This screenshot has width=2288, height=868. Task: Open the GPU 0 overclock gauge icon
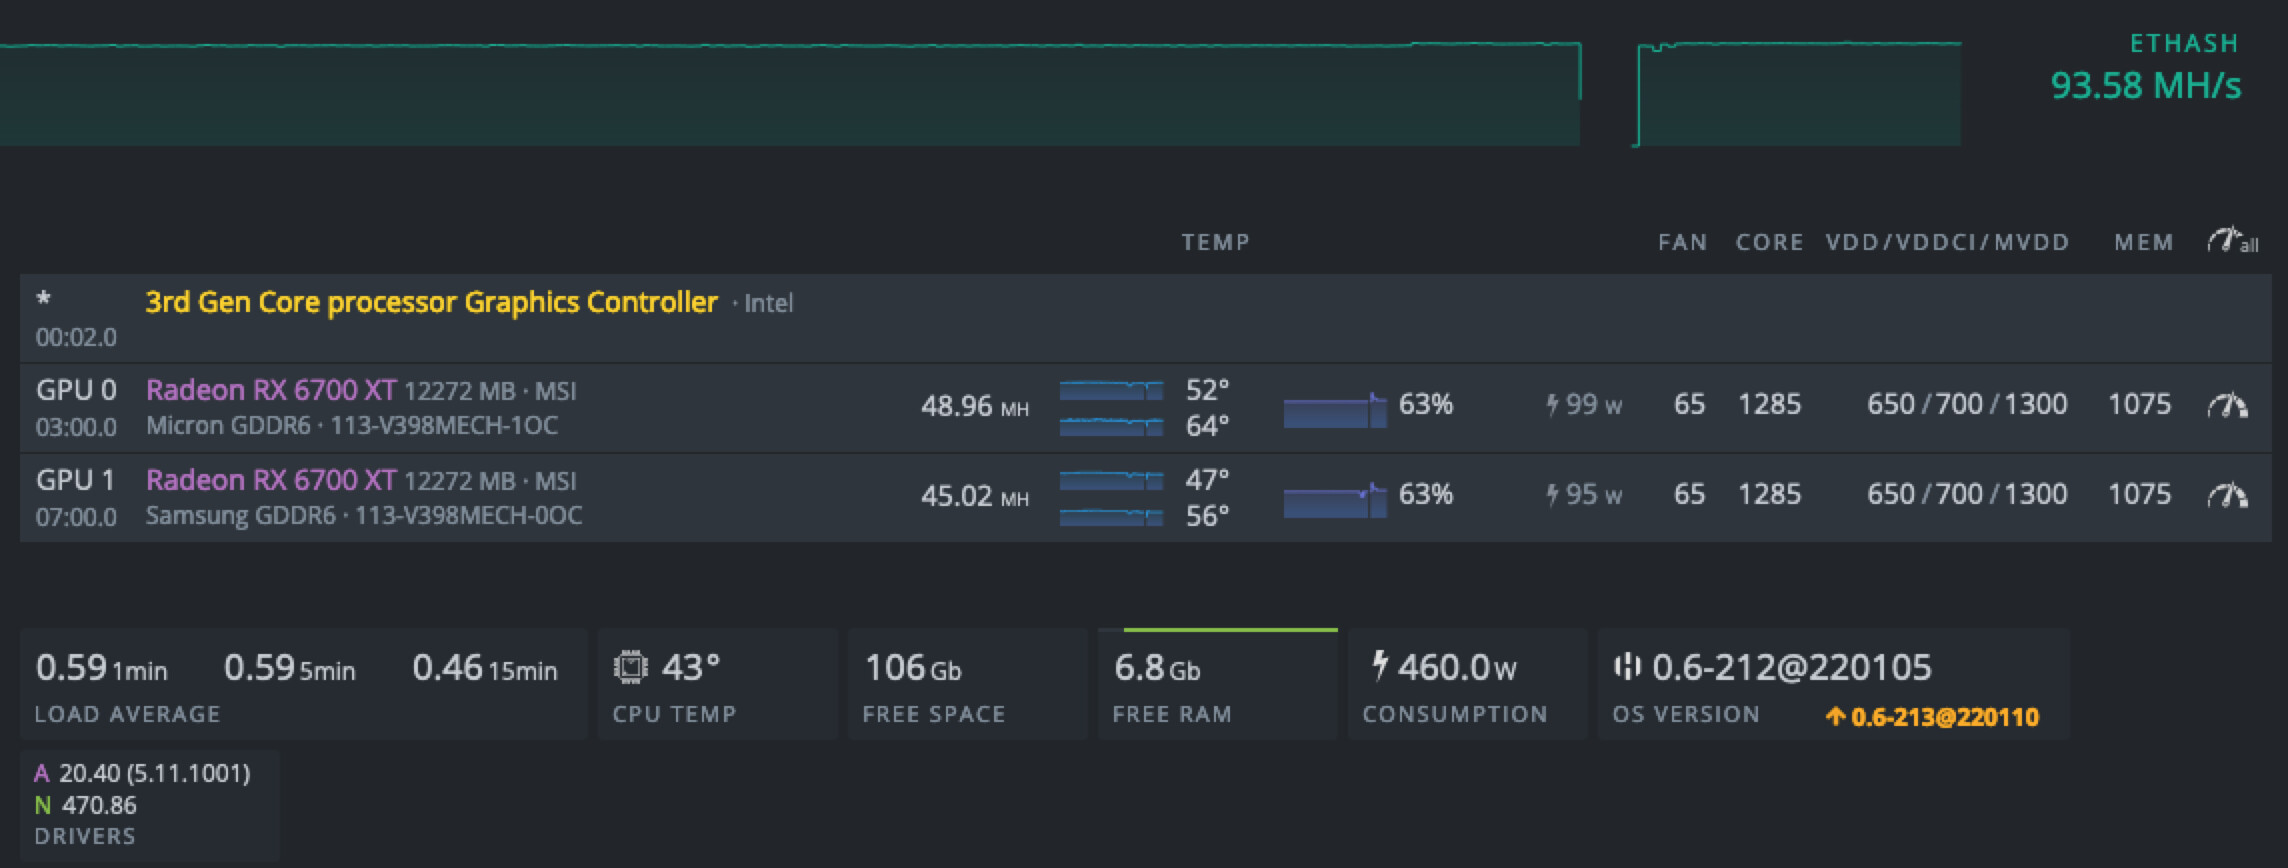point(2227,405)
